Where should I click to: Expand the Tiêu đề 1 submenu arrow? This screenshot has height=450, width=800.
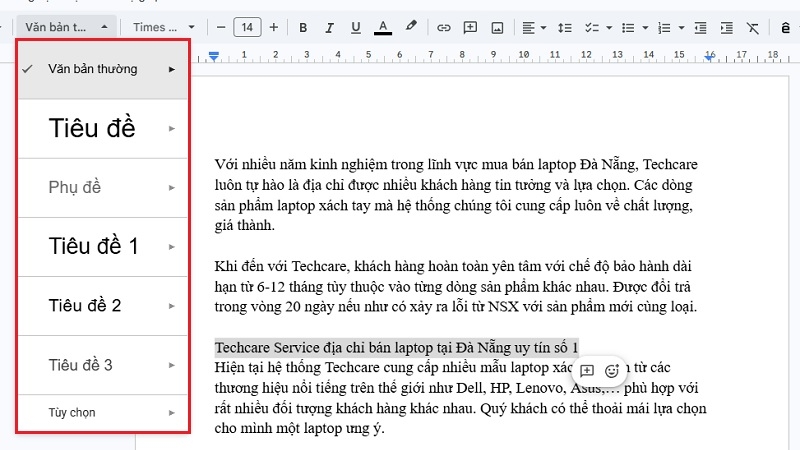(172, 247)
